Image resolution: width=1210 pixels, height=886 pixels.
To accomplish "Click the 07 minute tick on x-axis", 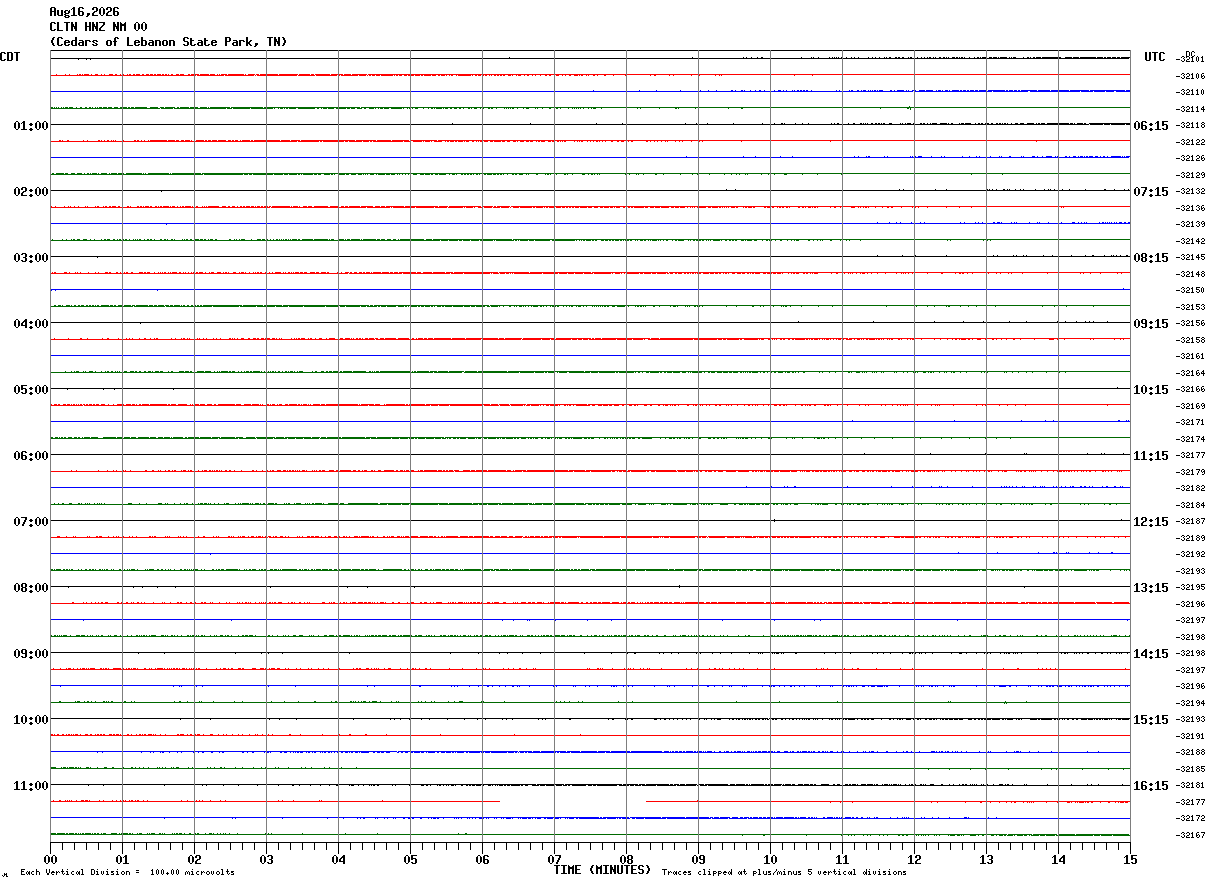I will pos(554,859).
